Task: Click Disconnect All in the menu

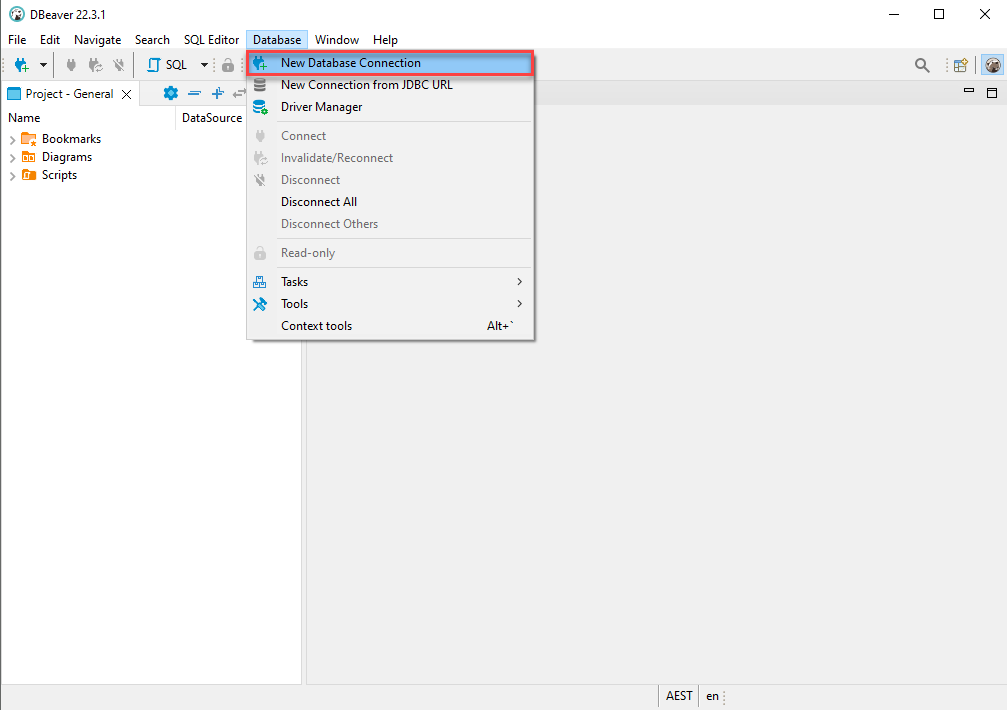Action: click(x=318, y=202)
